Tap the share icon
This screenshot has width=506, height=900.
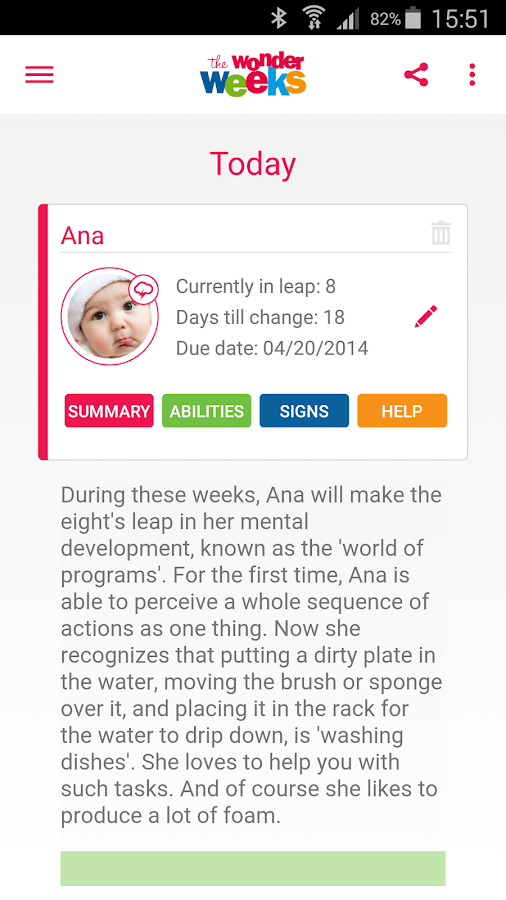pyautogui.click(x=417, y=75)
